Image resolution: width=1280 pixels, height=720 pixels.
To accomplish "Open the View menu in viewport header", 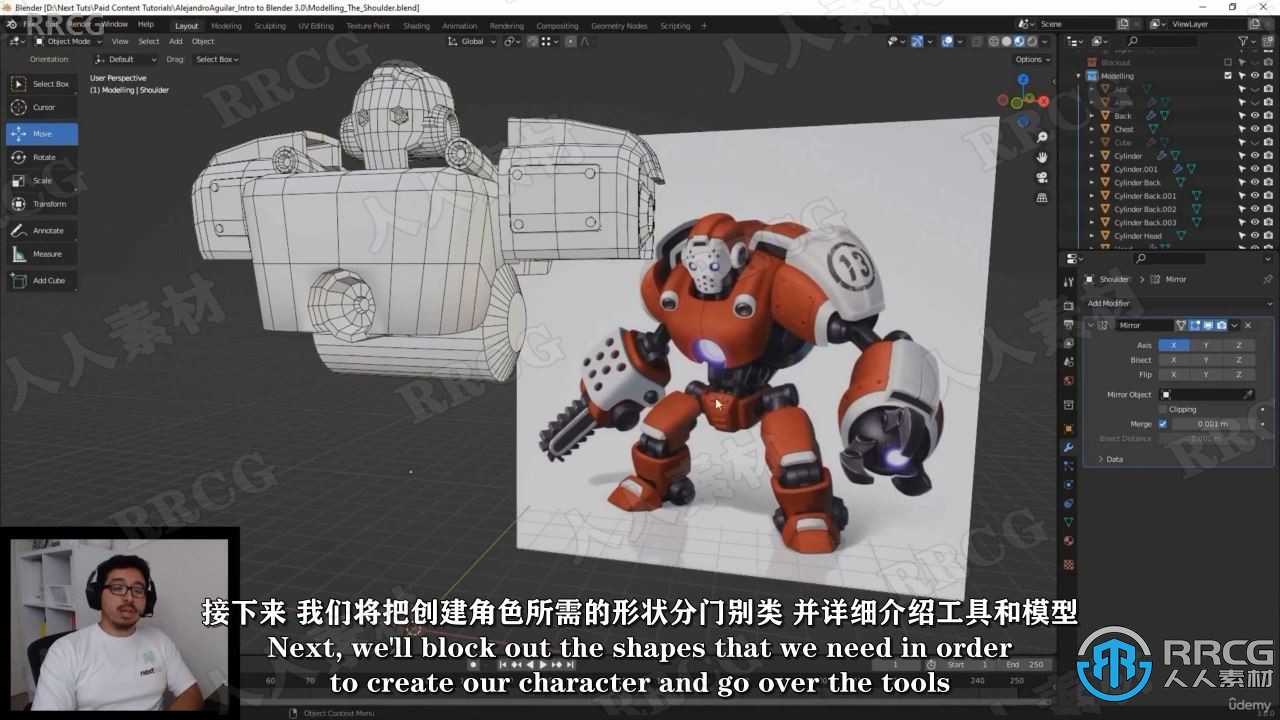I will pos(120,41).
